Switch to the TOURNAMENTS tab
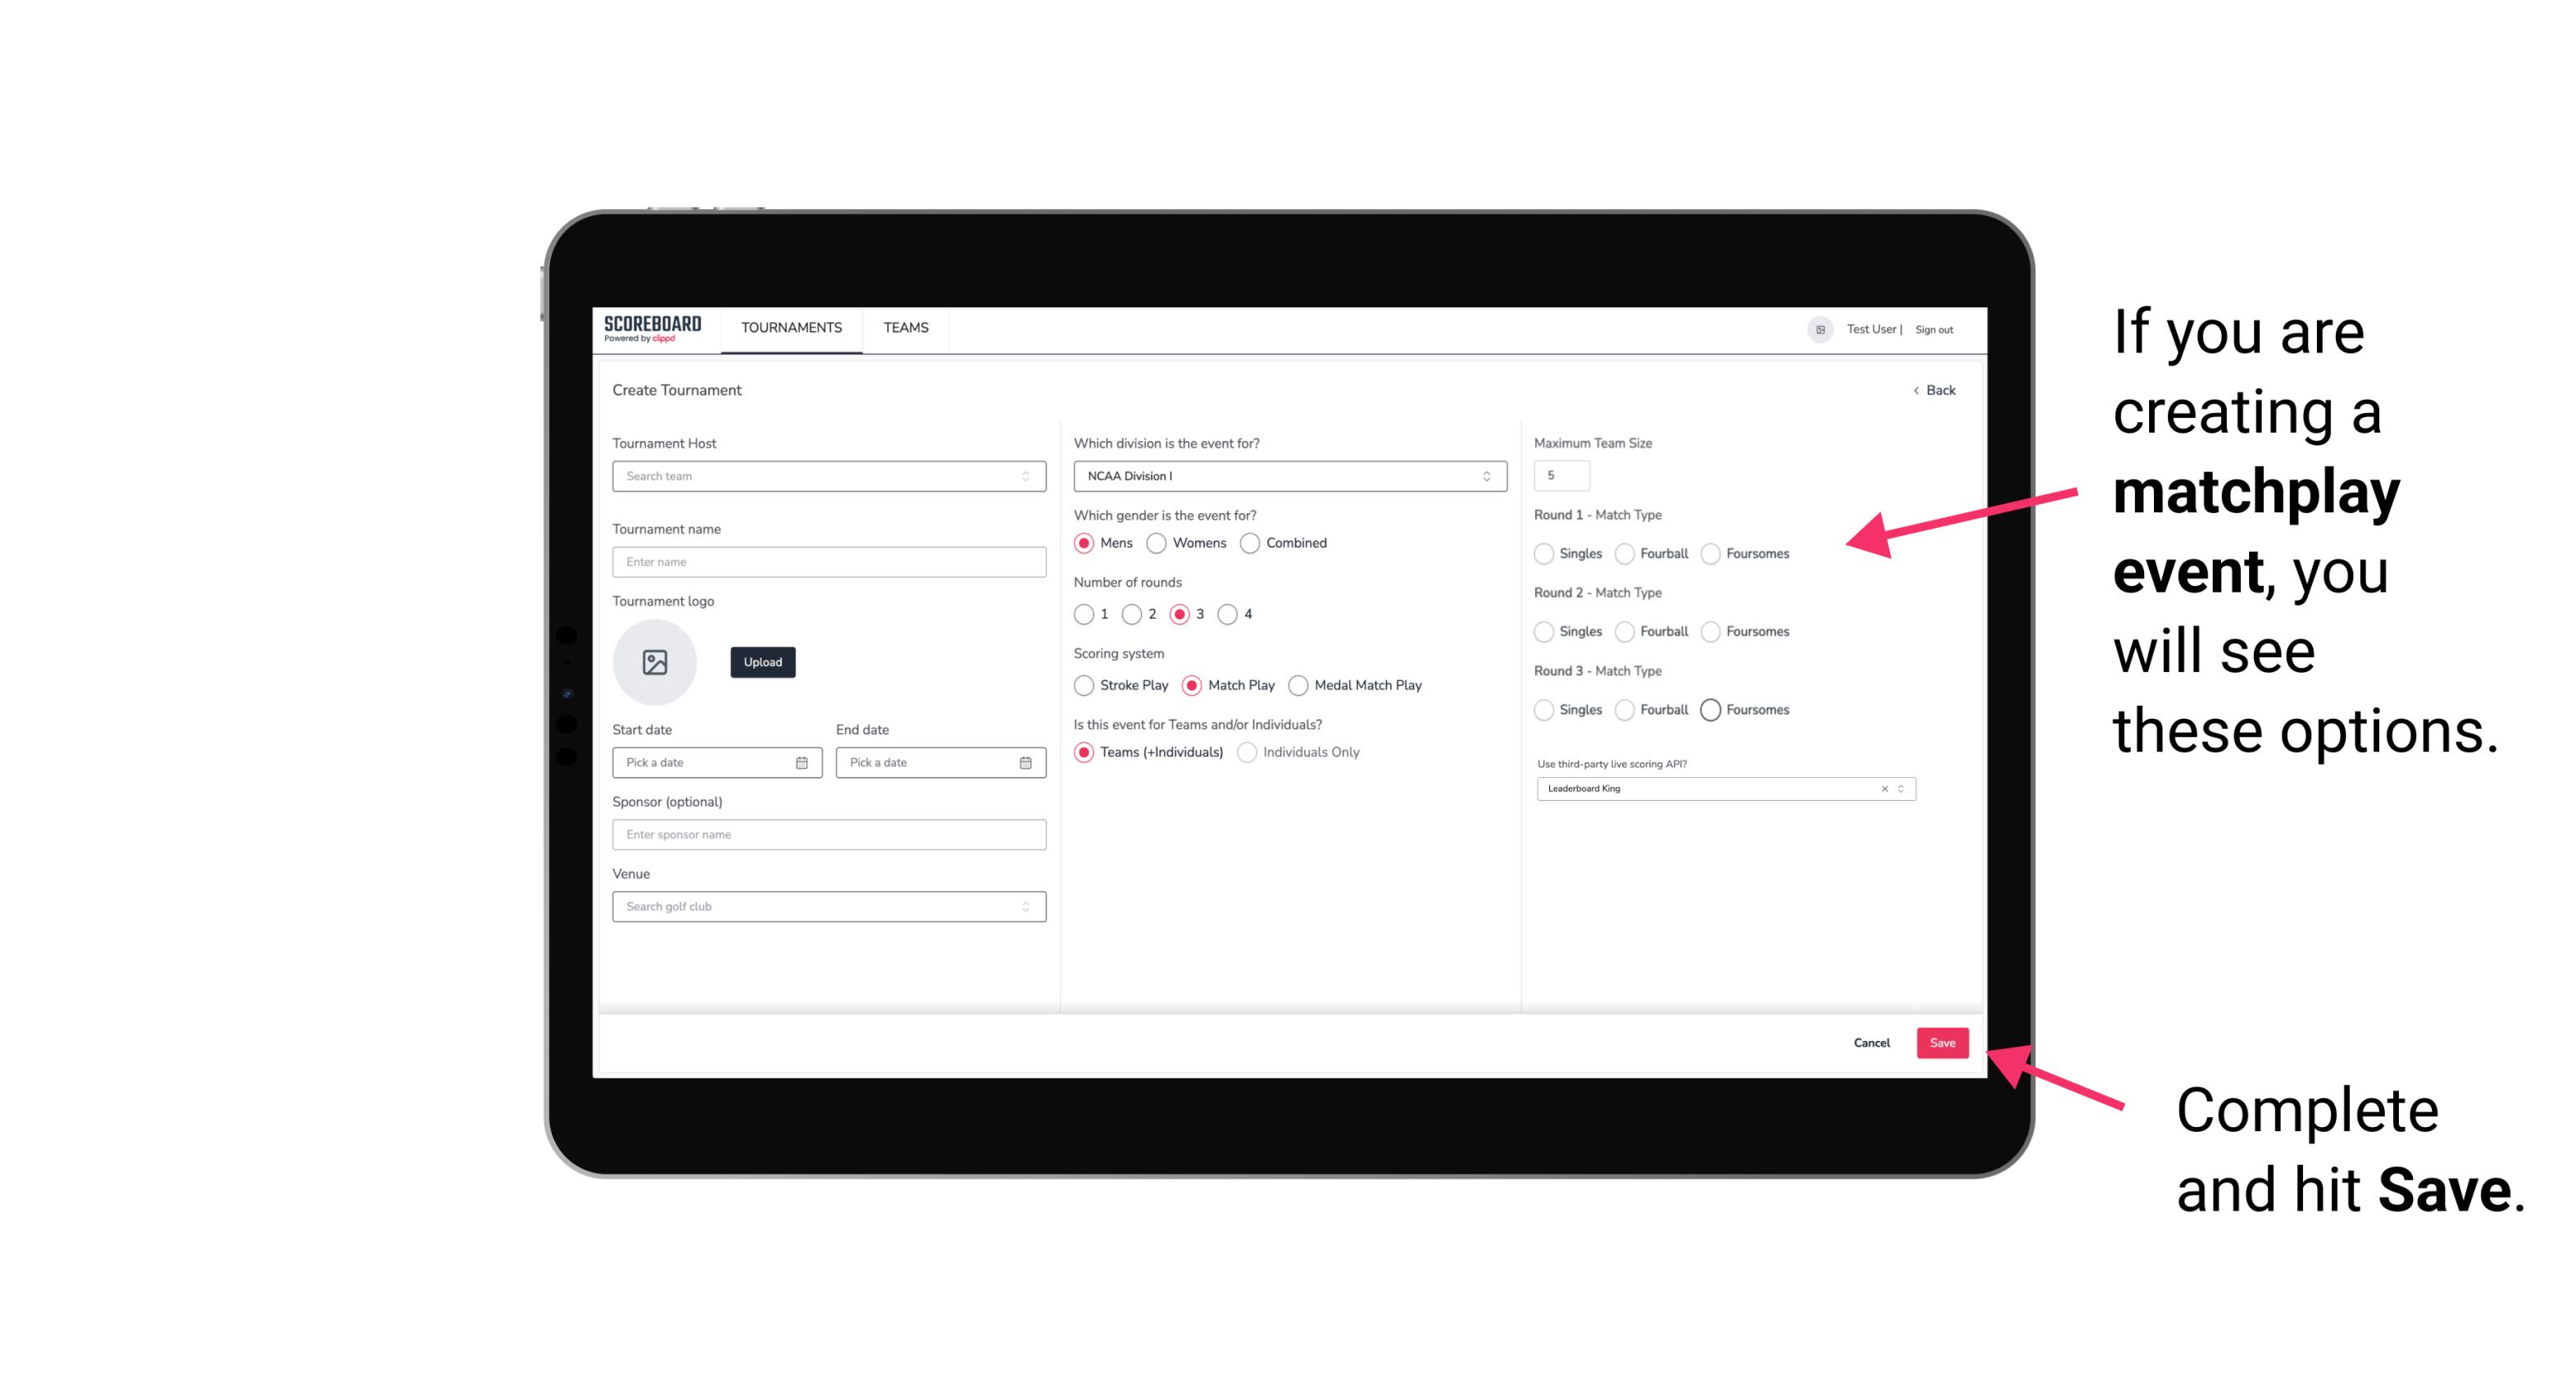This screenshot has height=1386, width=2576. (x=790, y=328)
